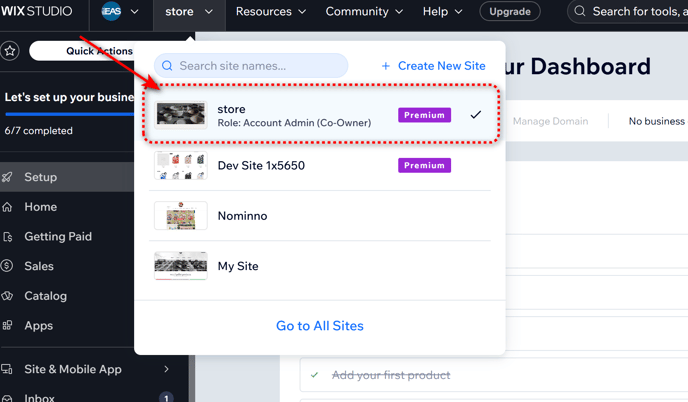This screenshot has width=688, height=402.
Task: Click Create New Site link
Action: 441,66
